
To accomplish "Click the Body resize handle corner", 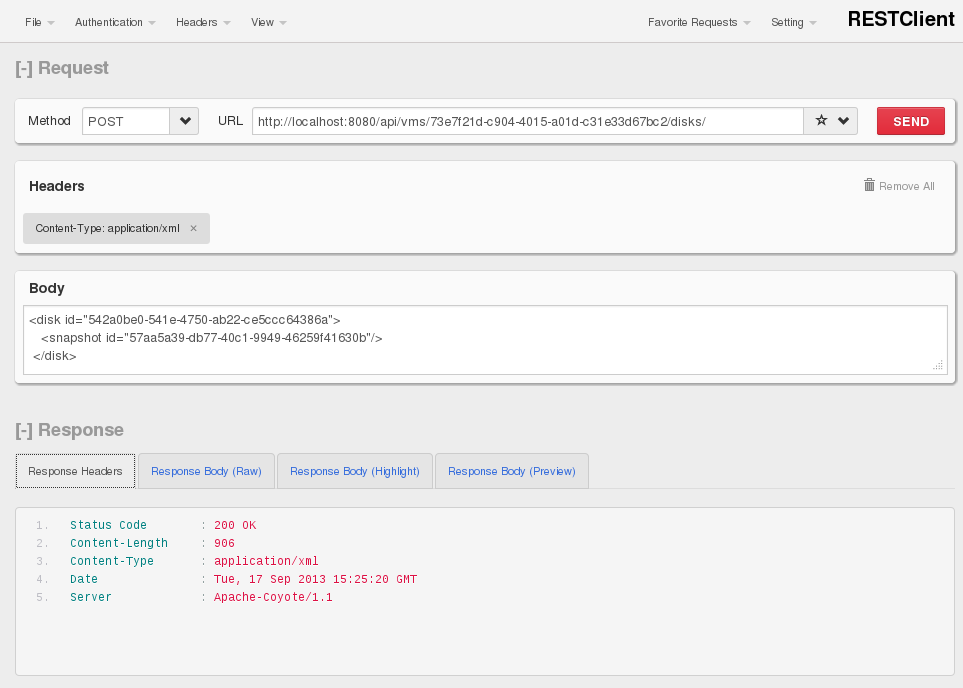I will [x=937, y=366].
